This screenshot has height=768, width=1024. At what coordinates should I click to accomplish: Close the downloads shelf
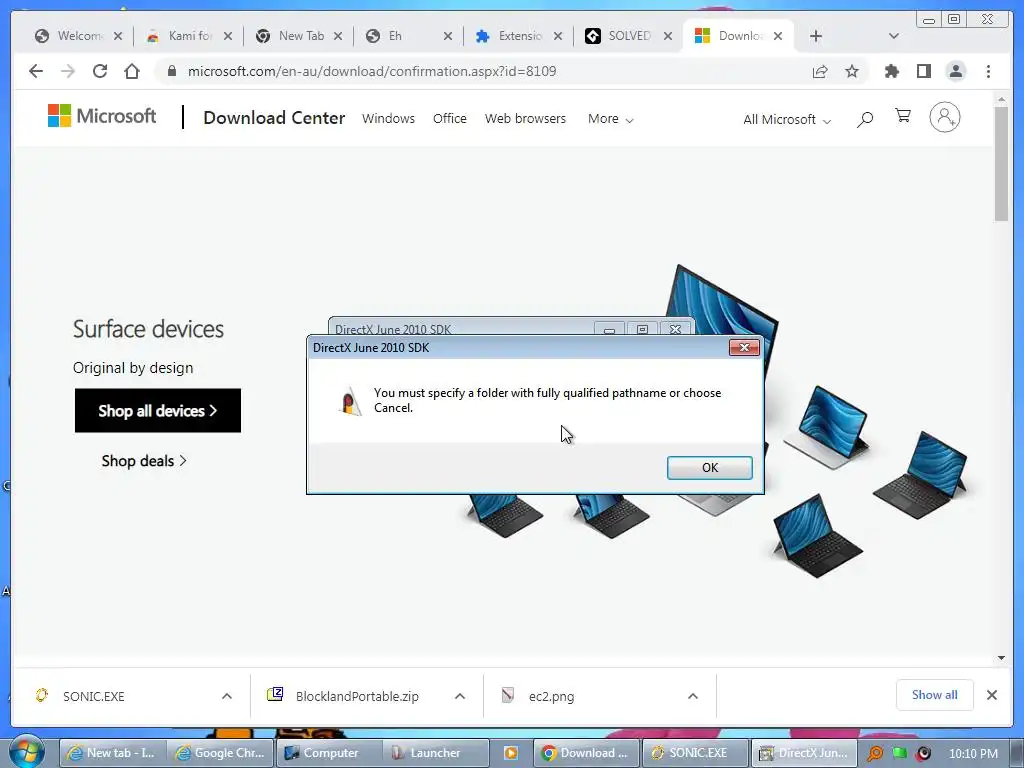[x=991, y=695]
